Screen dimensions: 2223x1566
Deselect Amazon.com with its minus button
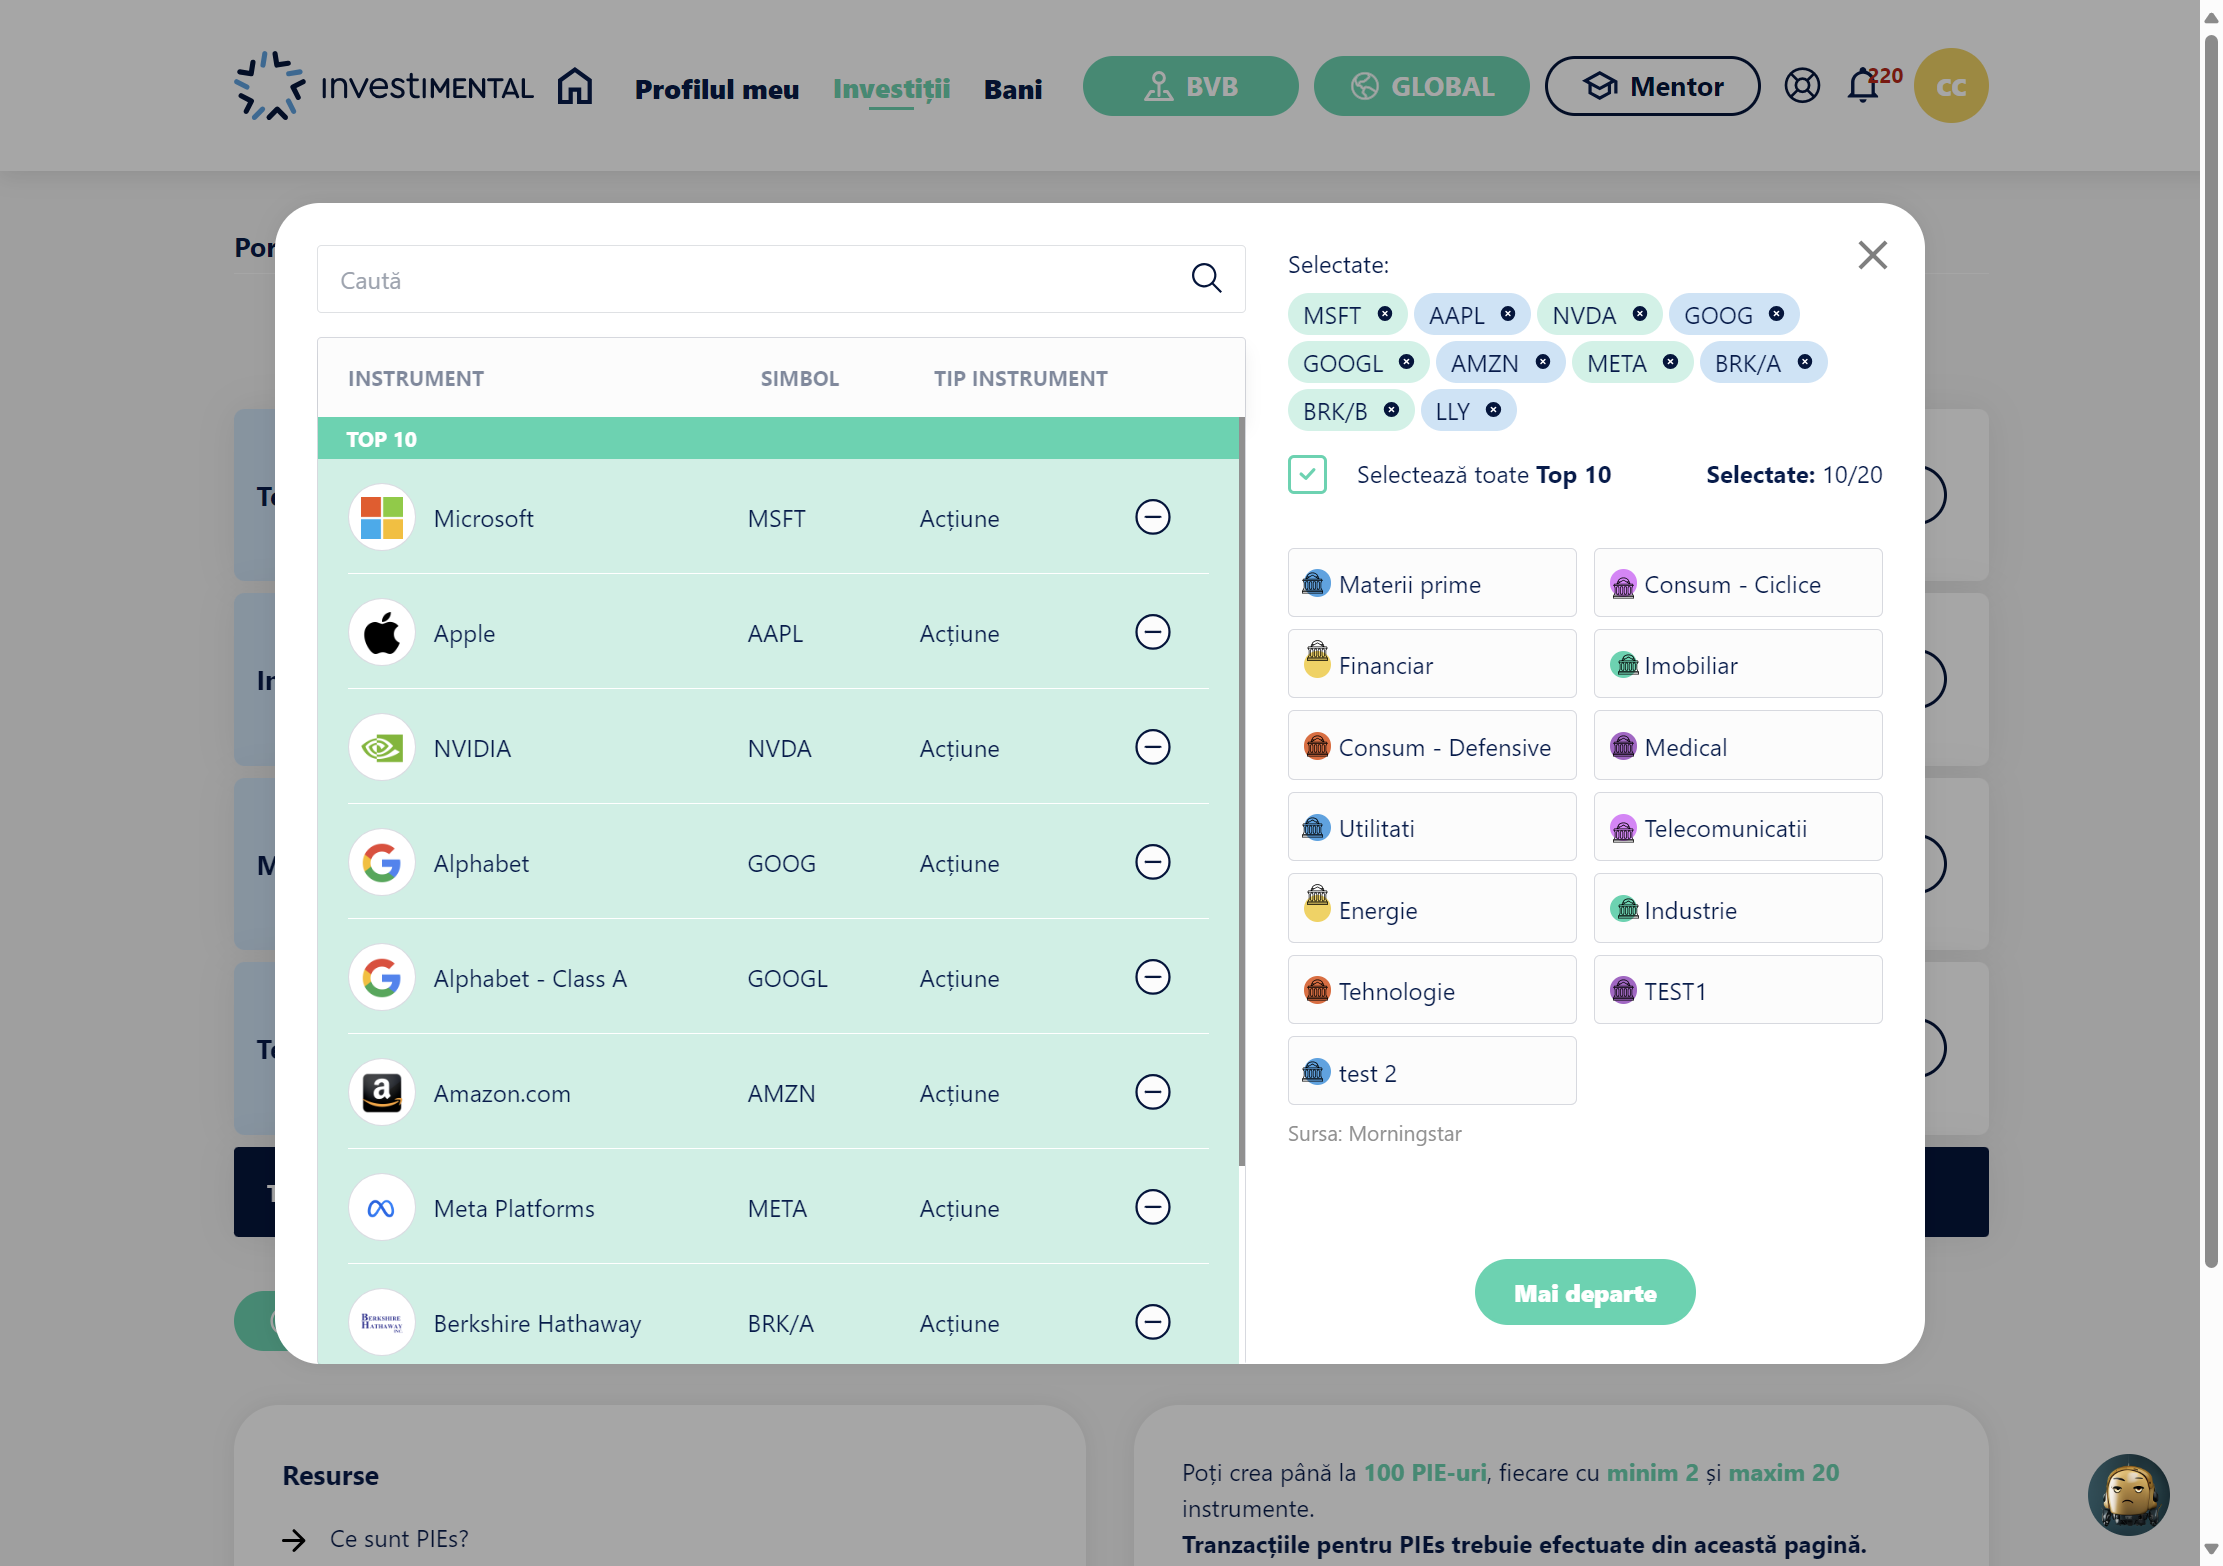click(1152, 1092)
